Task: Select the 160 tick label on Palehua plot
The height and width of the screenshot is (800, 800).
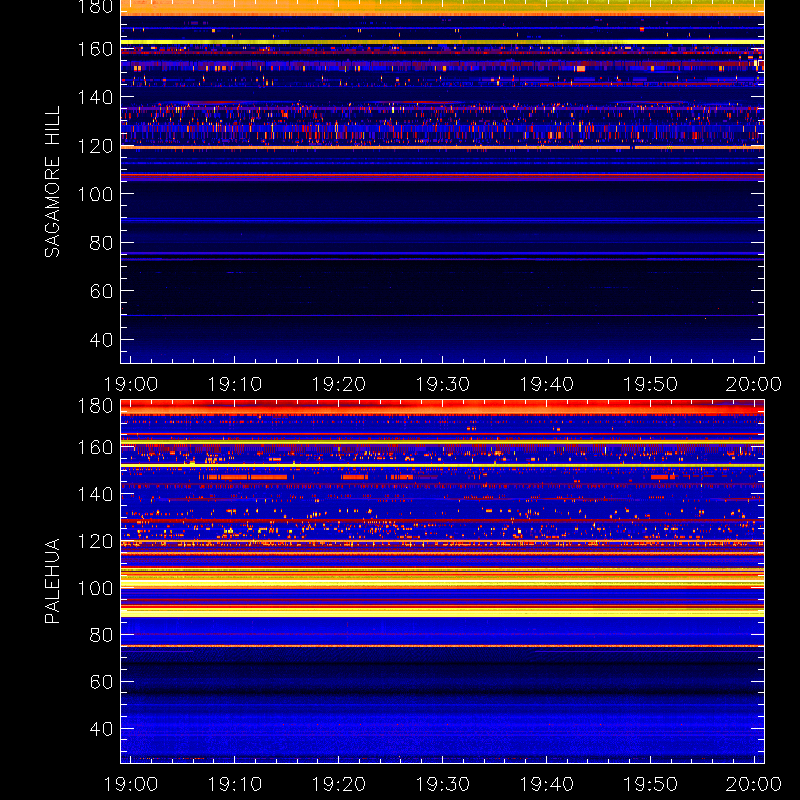Action: (x=95, y=447)
